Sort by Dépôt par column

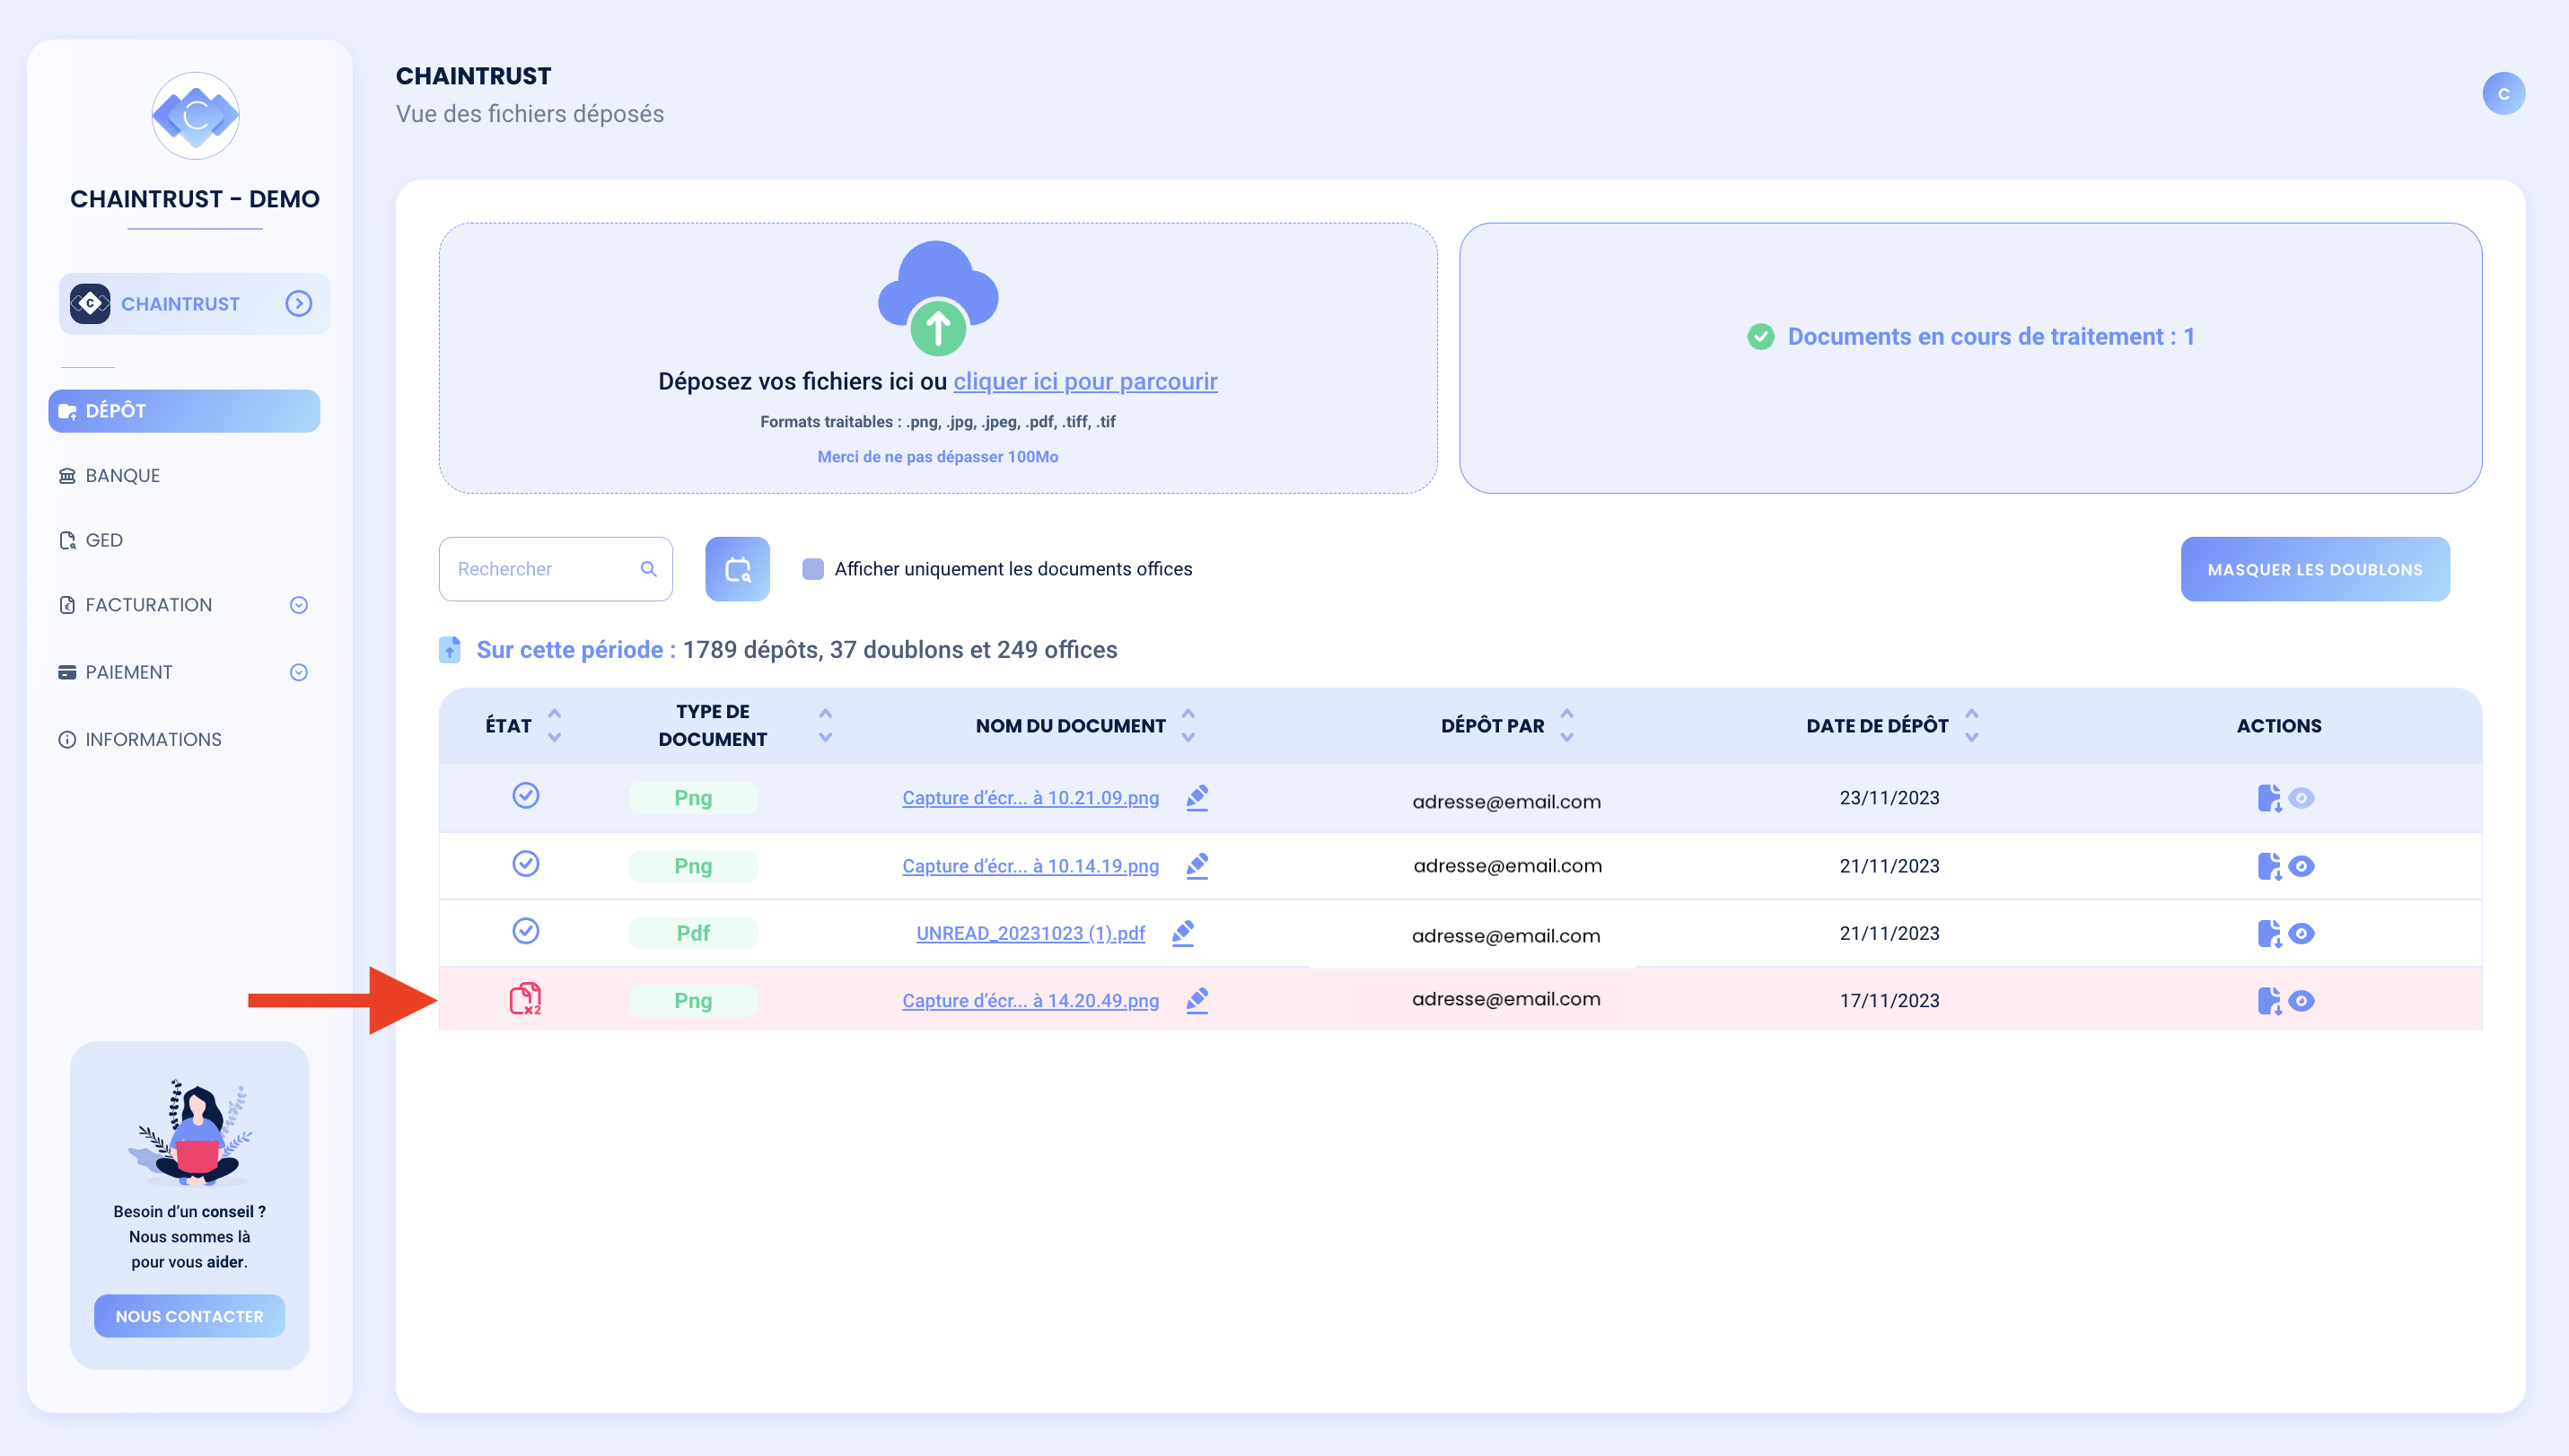[x=1567, y=726]
